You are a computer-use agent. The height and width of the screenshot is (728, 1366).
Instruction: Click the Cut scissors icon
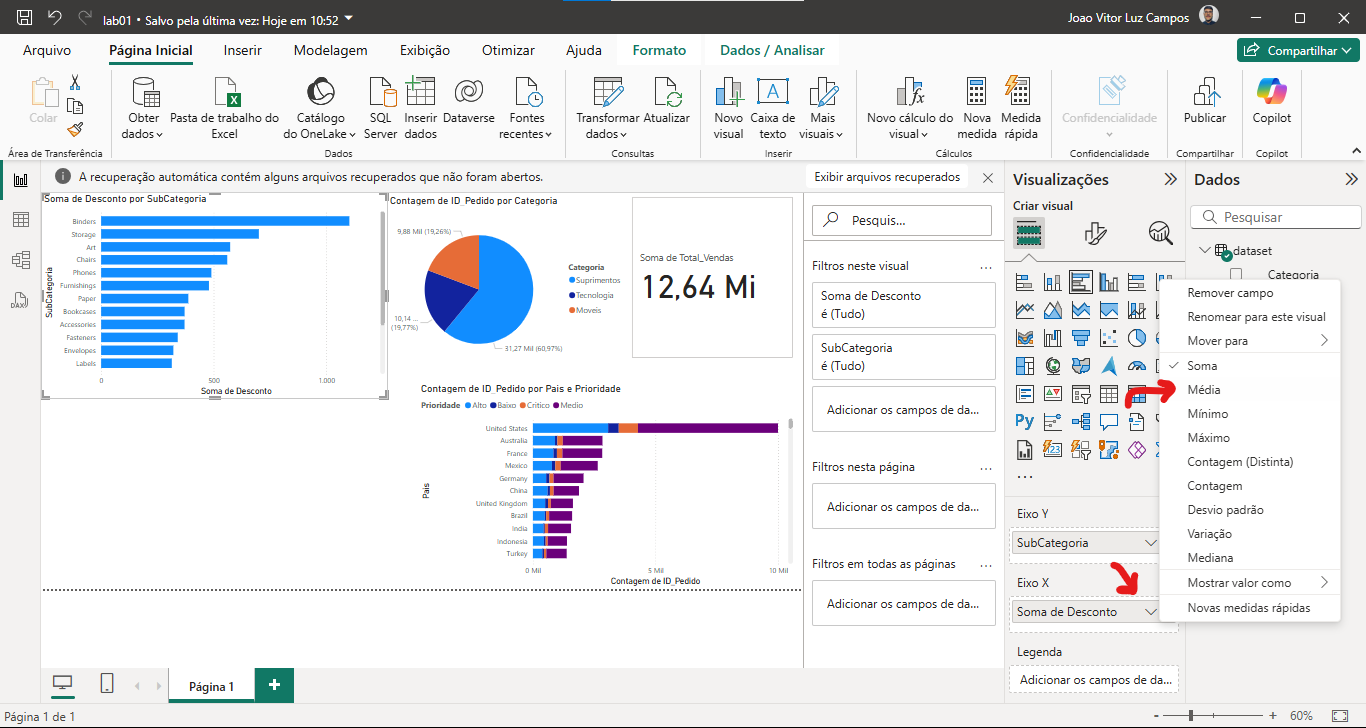(75, 83)
